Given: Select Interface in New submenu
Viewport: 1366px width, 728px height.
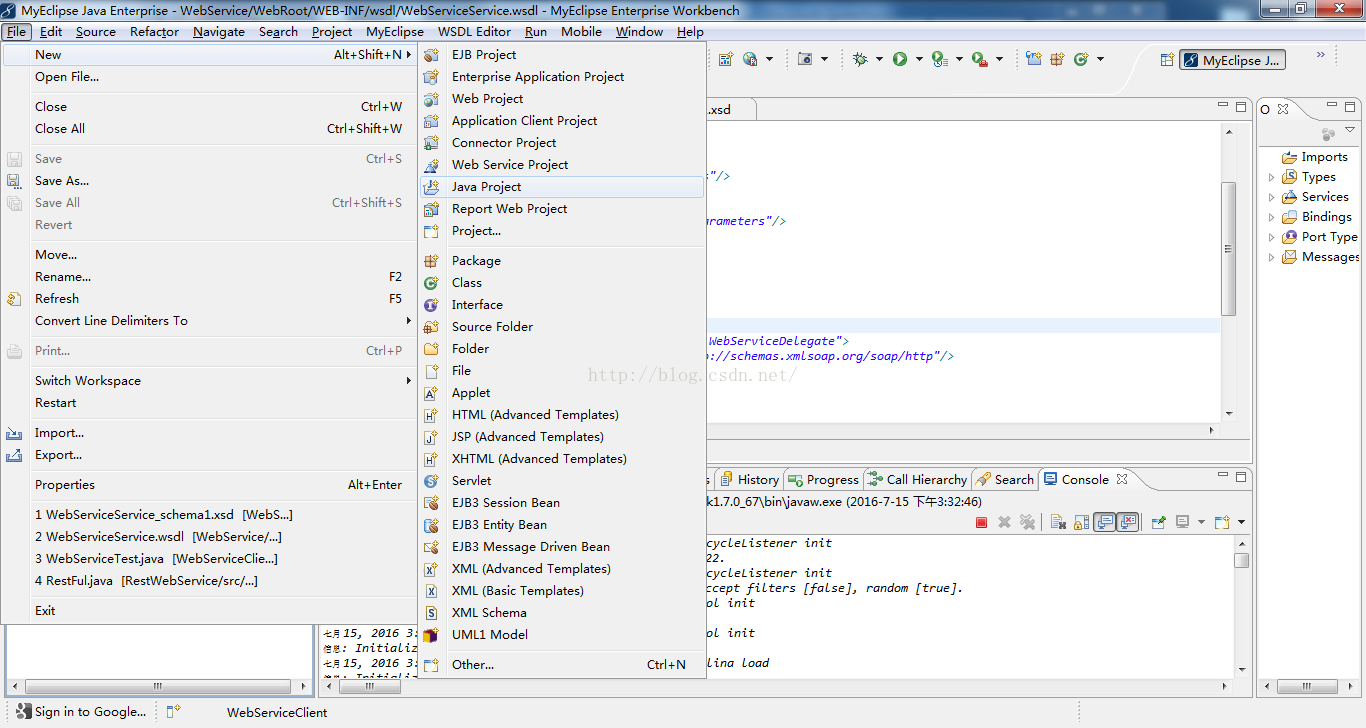Looking at the screenshot, I should (562, 305).
